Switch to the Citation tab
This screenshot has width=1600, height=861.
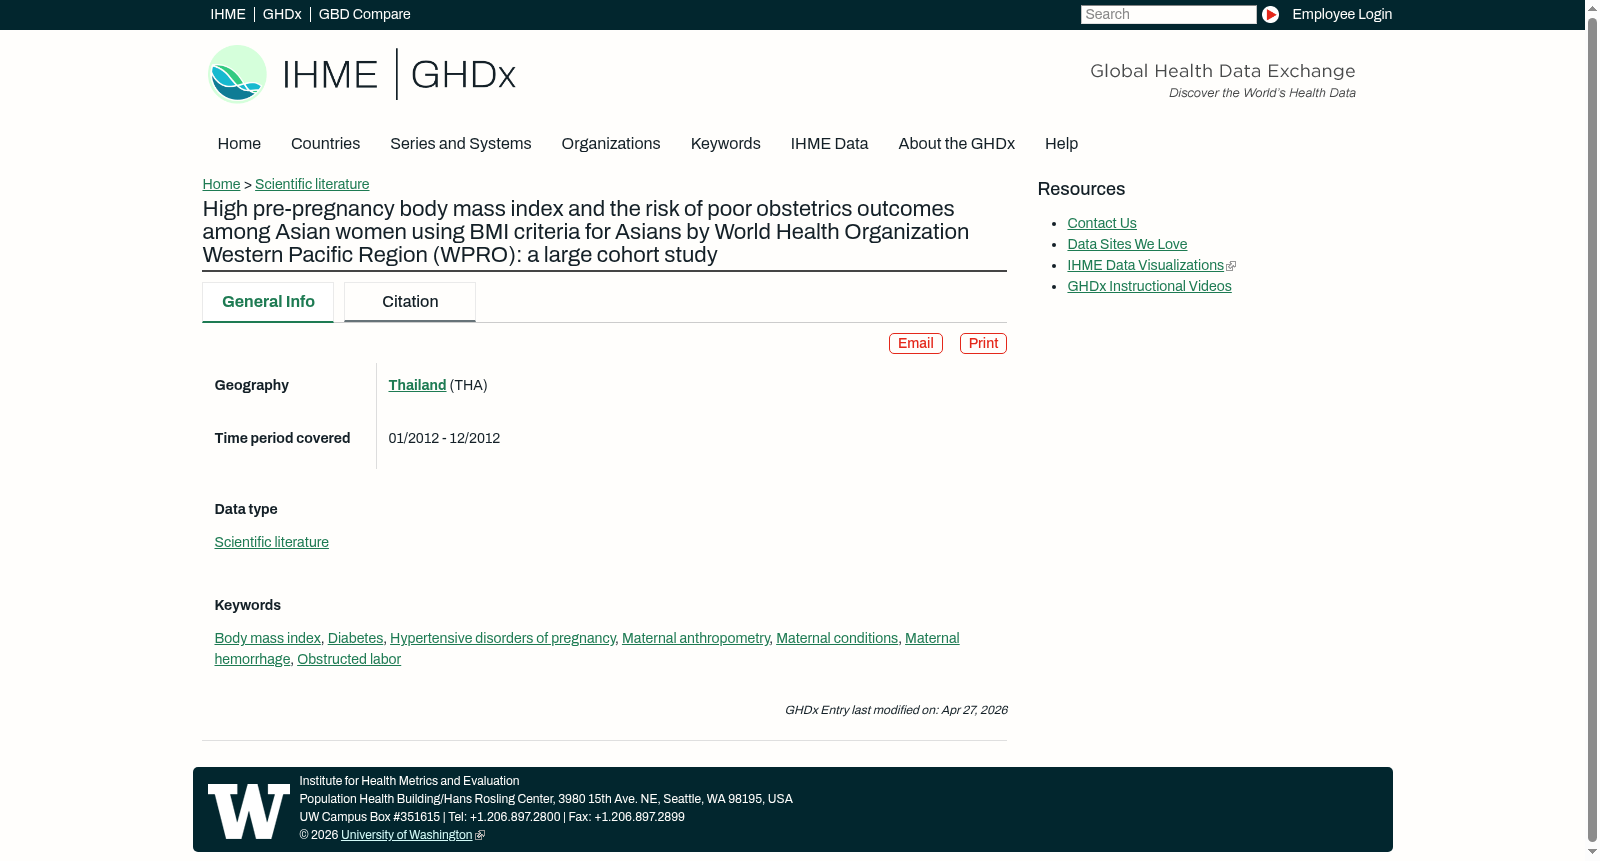tap(410, 302)
